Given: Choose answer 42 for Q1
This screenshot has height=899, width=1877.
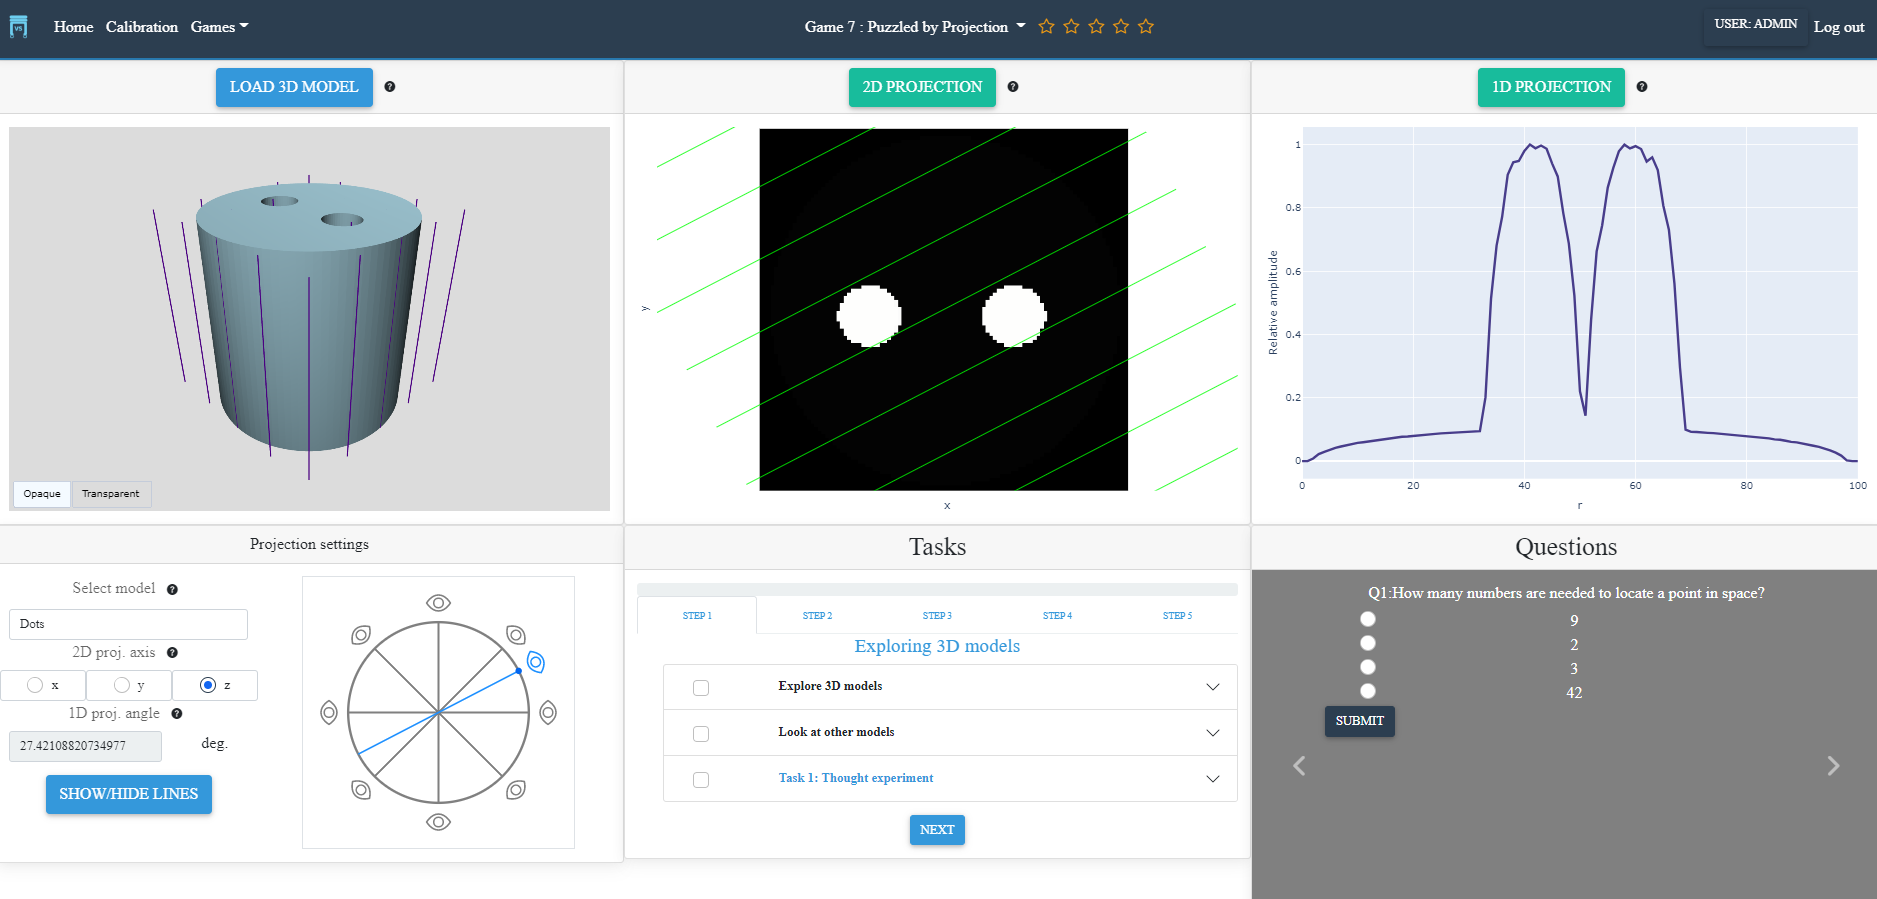Looking at the screenshot, I should 1368,691.
